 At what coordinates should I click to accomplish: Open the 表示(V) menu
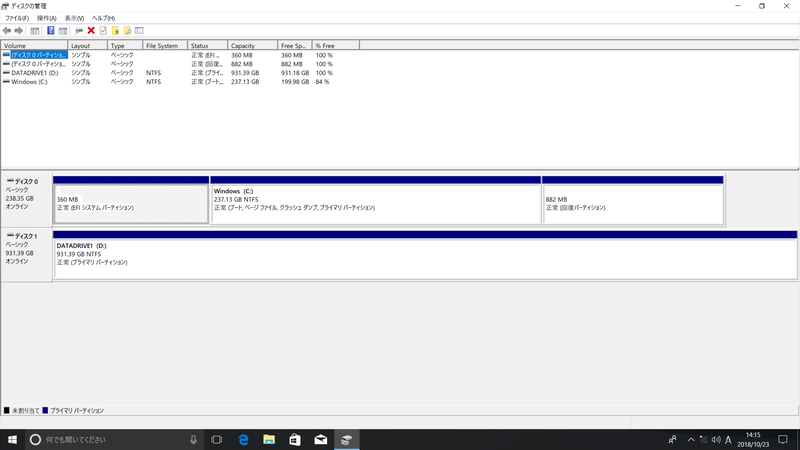tap(74, 18)
